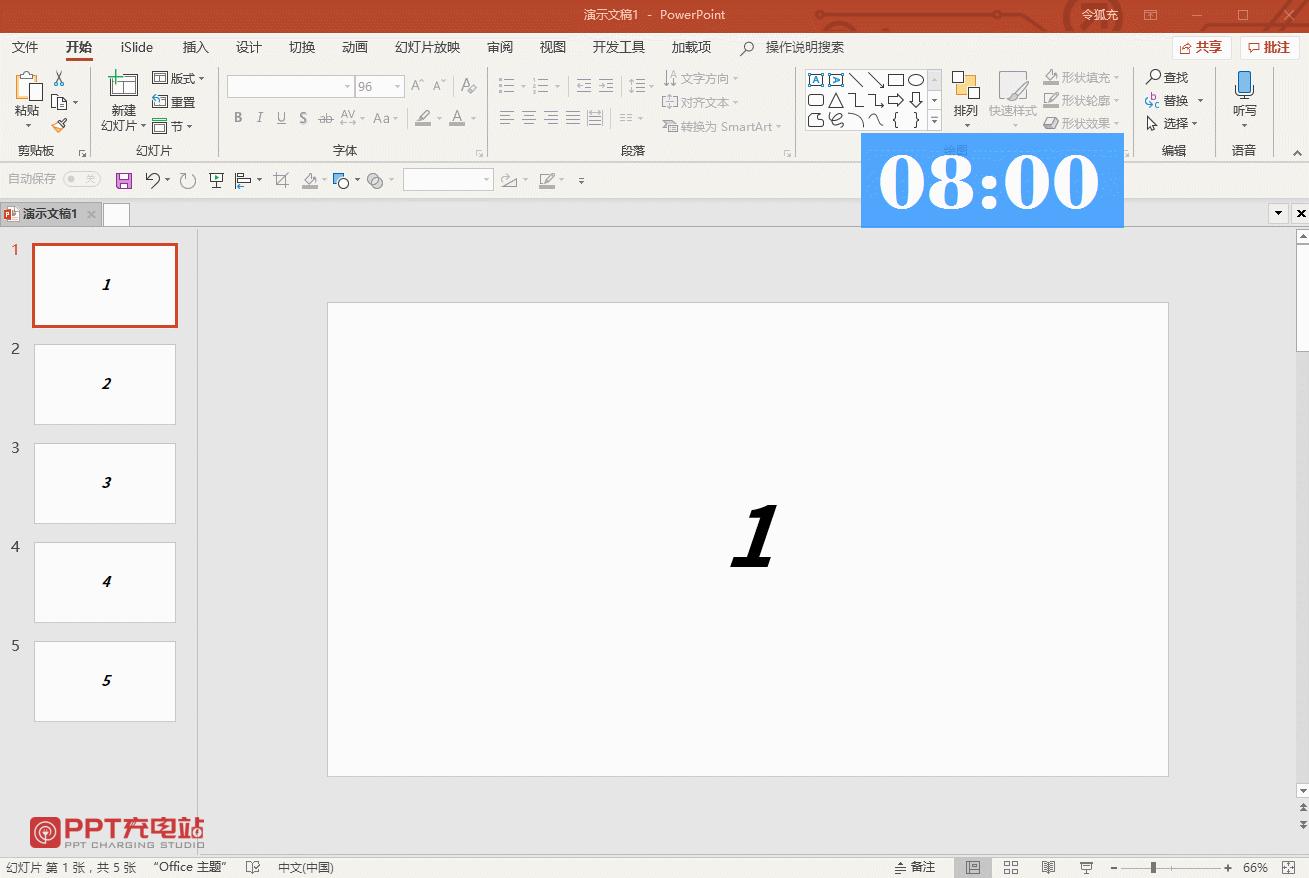Click fit slide to window icon

1289,867
